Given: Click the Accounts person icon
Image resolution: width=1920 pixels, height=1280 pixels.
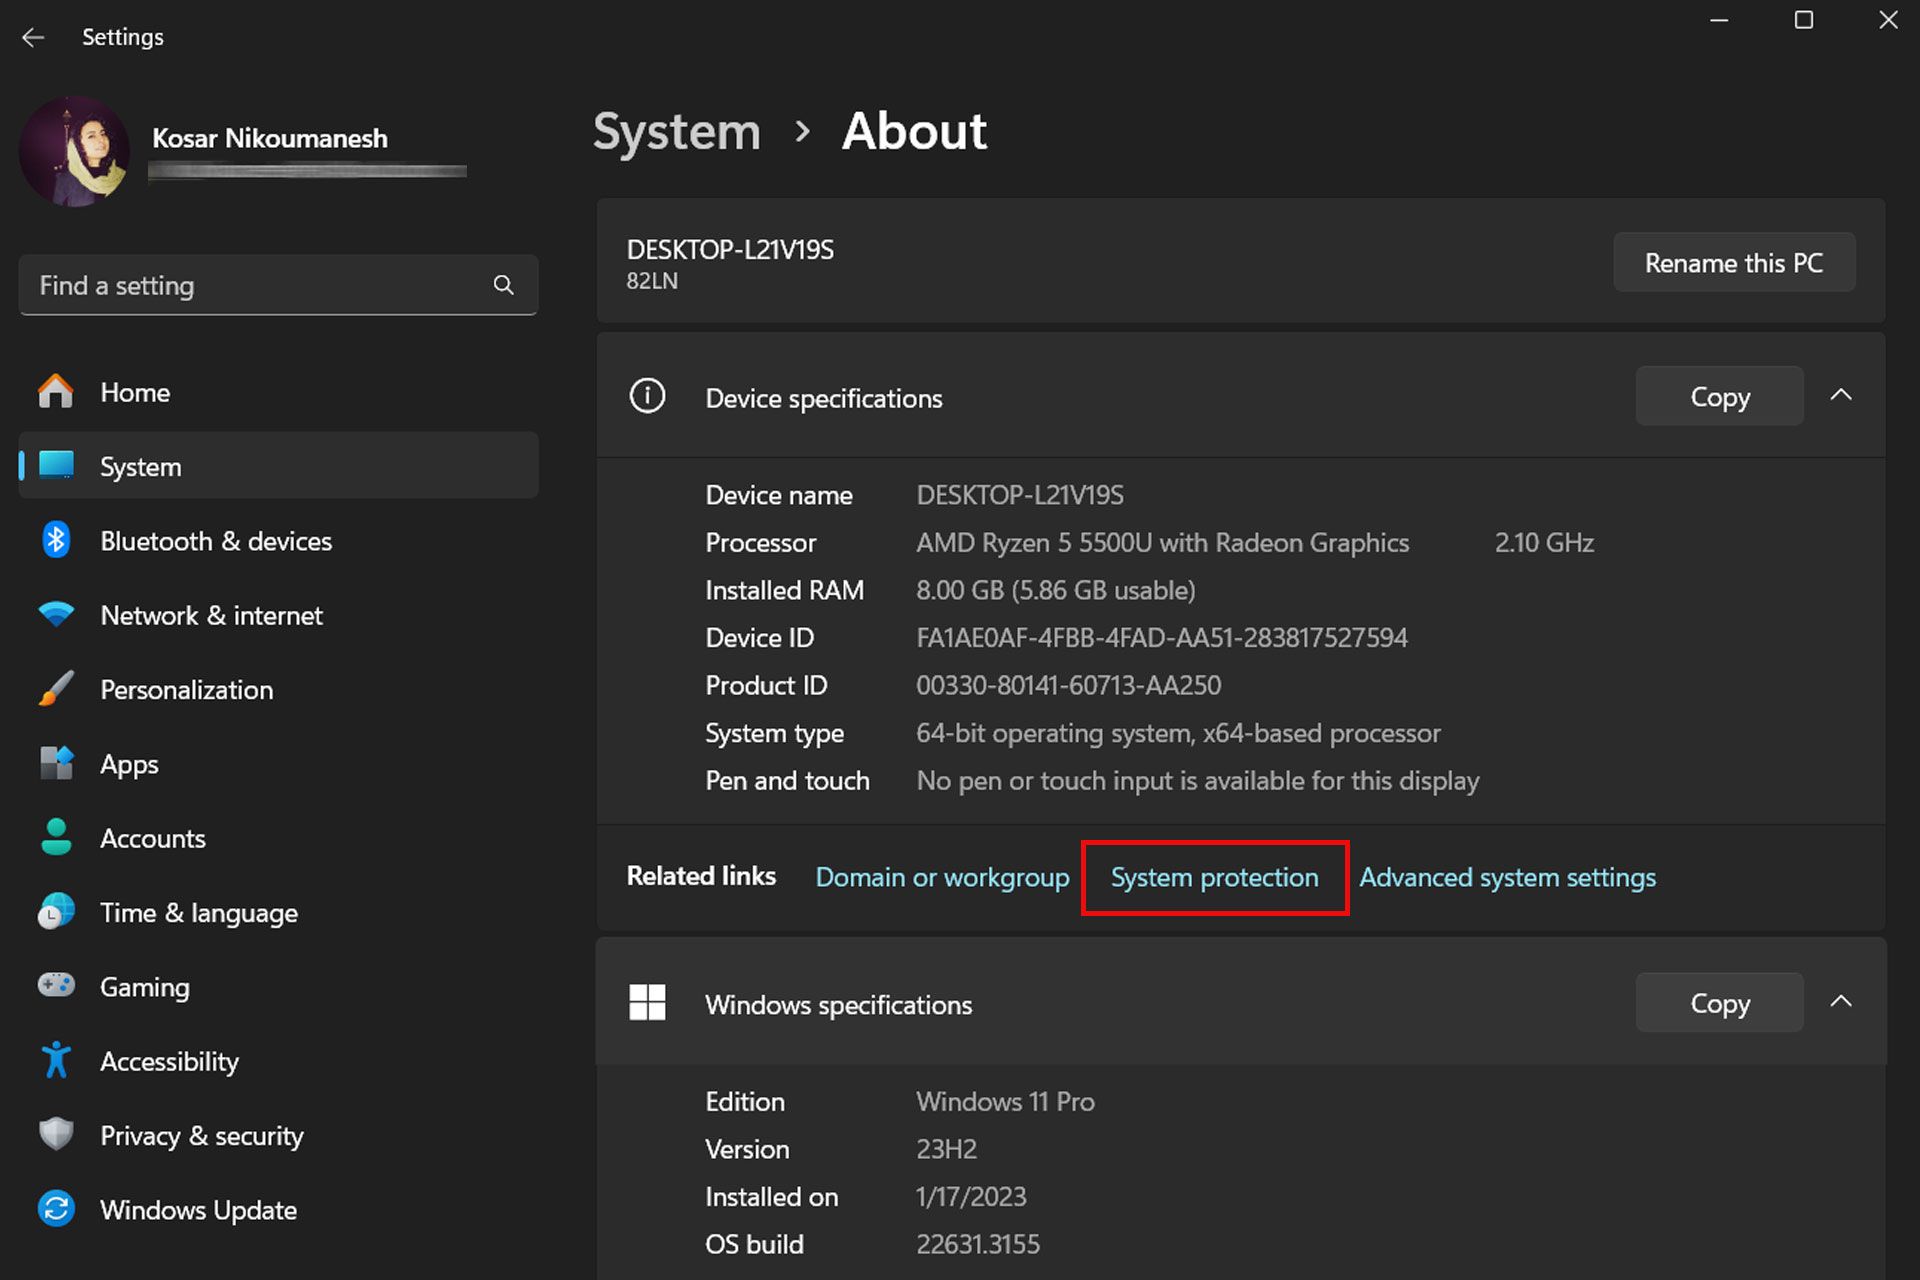Looking at the screenshot, I should pos(56,837).
